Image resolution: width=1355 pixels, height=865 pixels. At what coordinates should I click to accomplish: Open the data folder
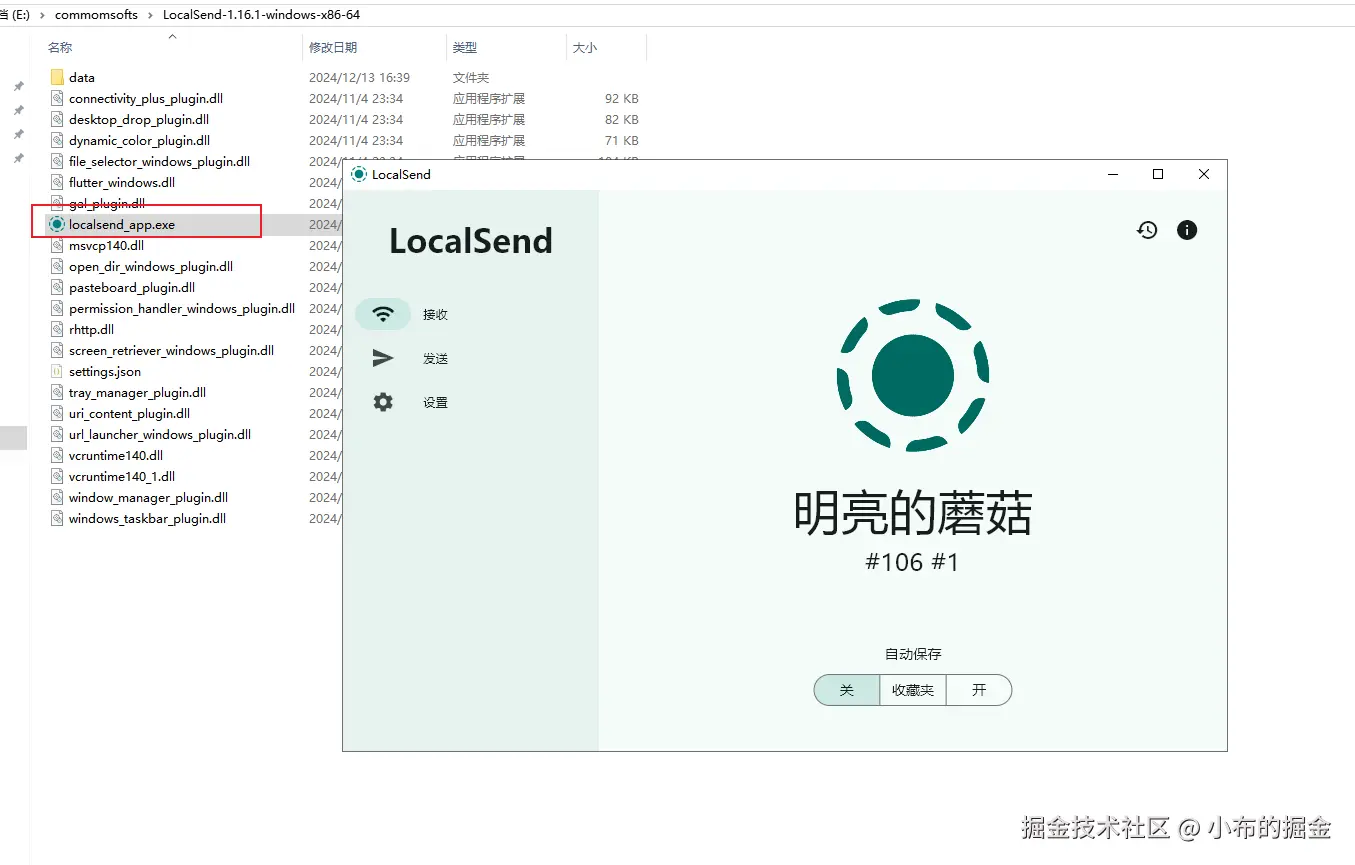point(83,77)
